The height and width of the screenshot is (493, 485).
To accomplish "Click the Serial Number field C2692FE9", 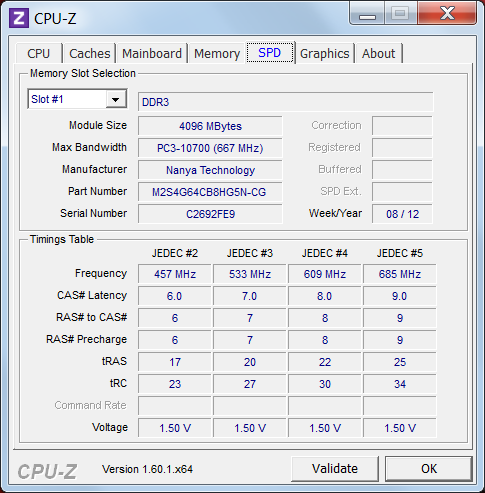I will tap(210, 214).
